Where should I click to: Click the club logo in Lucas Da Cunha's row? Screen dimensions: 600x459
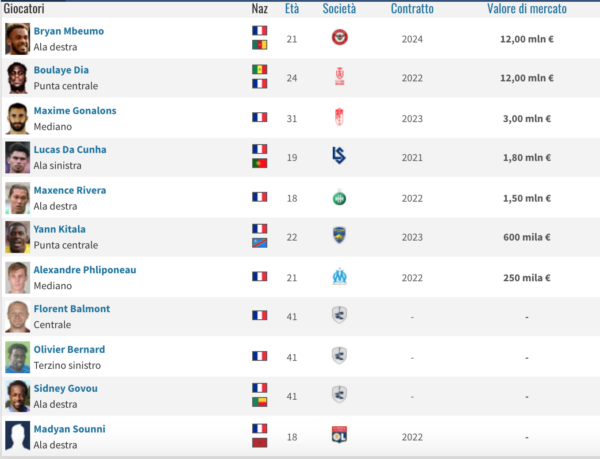pos(339,156)
